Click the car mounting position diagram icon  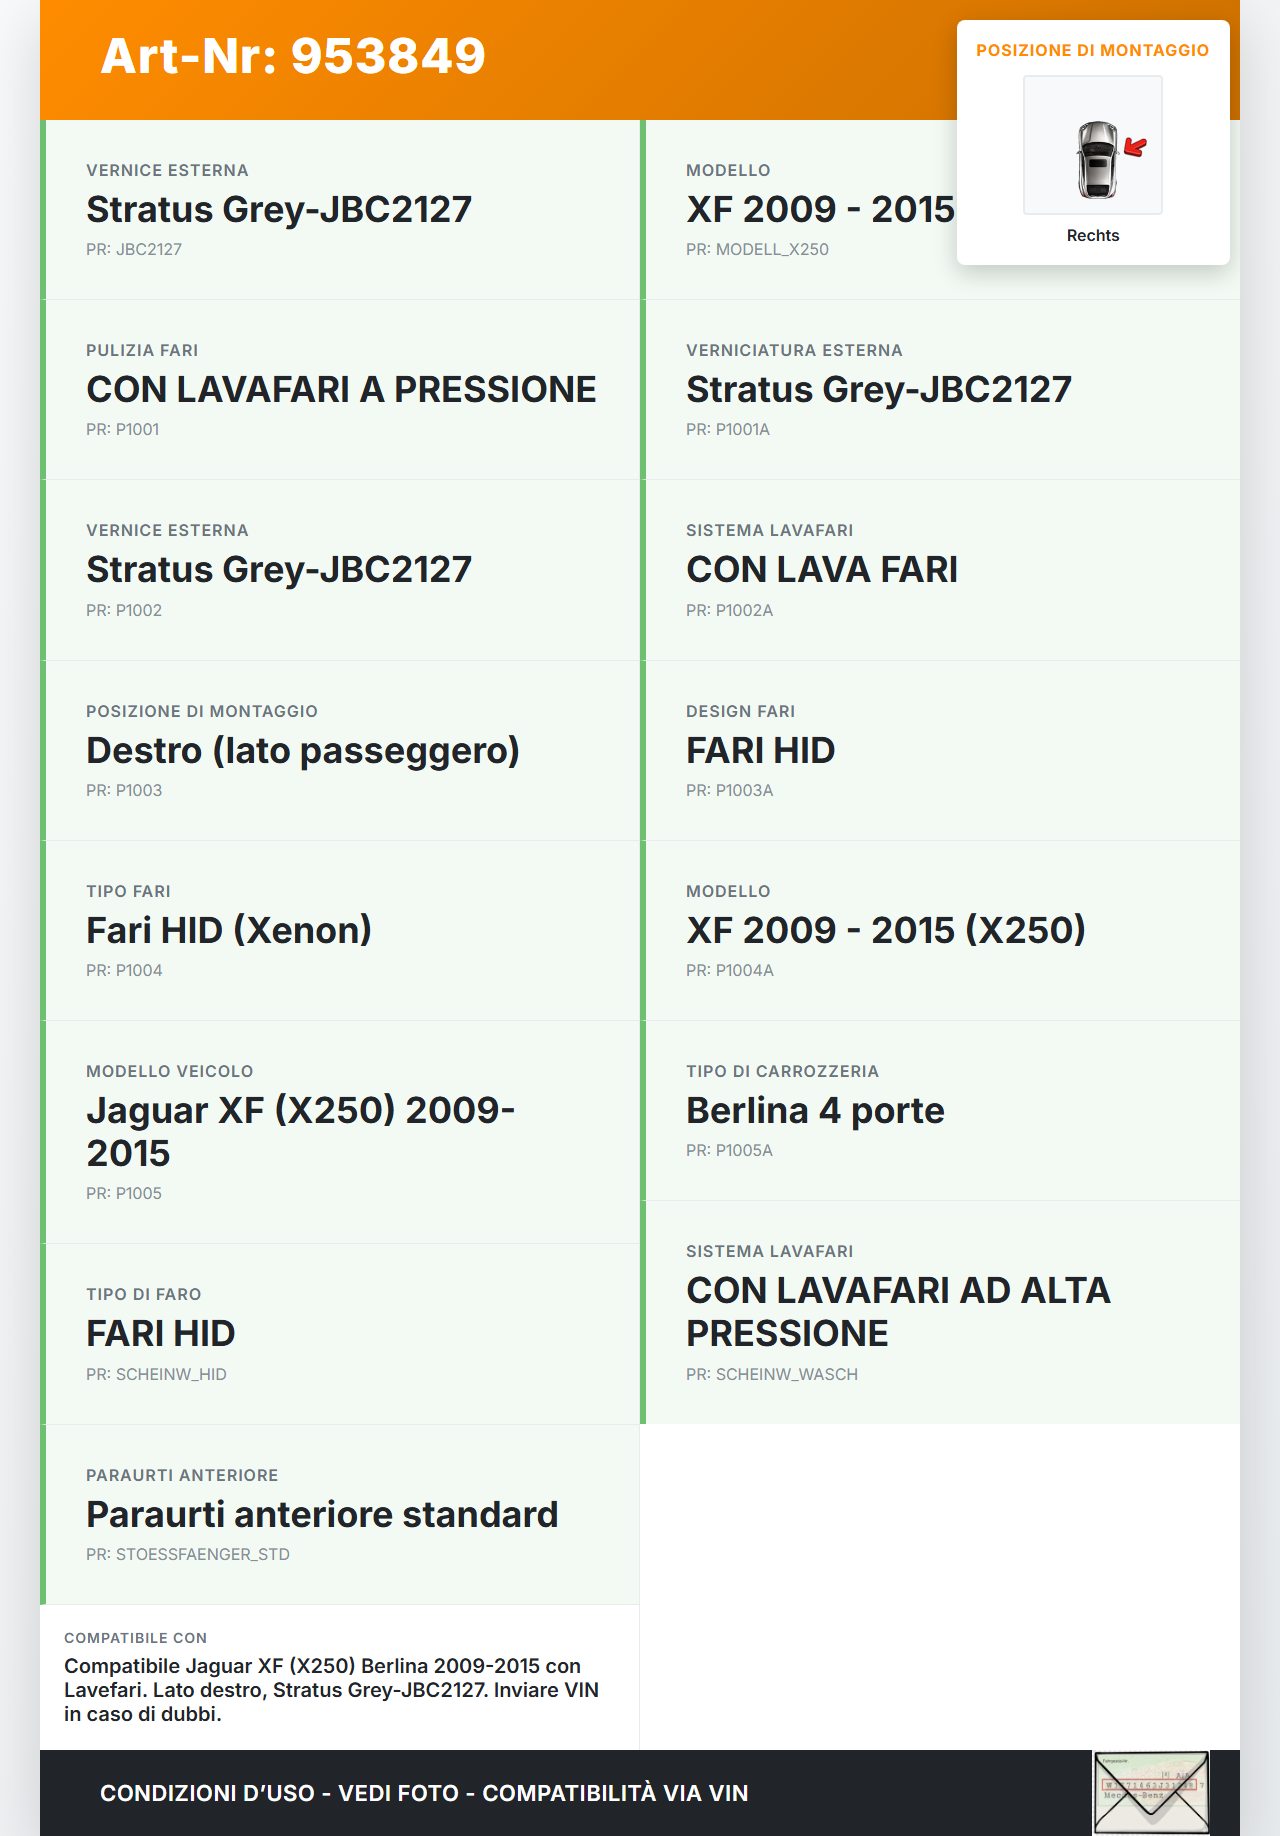1093,145
